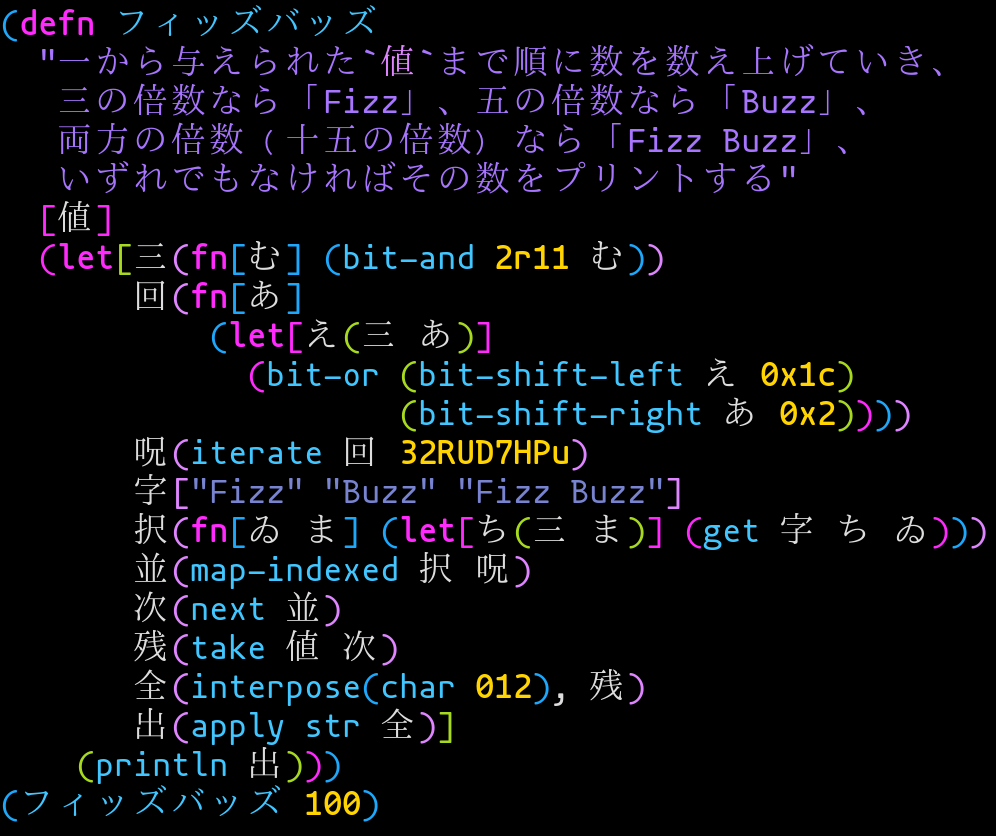Click the map-indexed function name
The height and width of the screenshot is (836, 996).
294,571
